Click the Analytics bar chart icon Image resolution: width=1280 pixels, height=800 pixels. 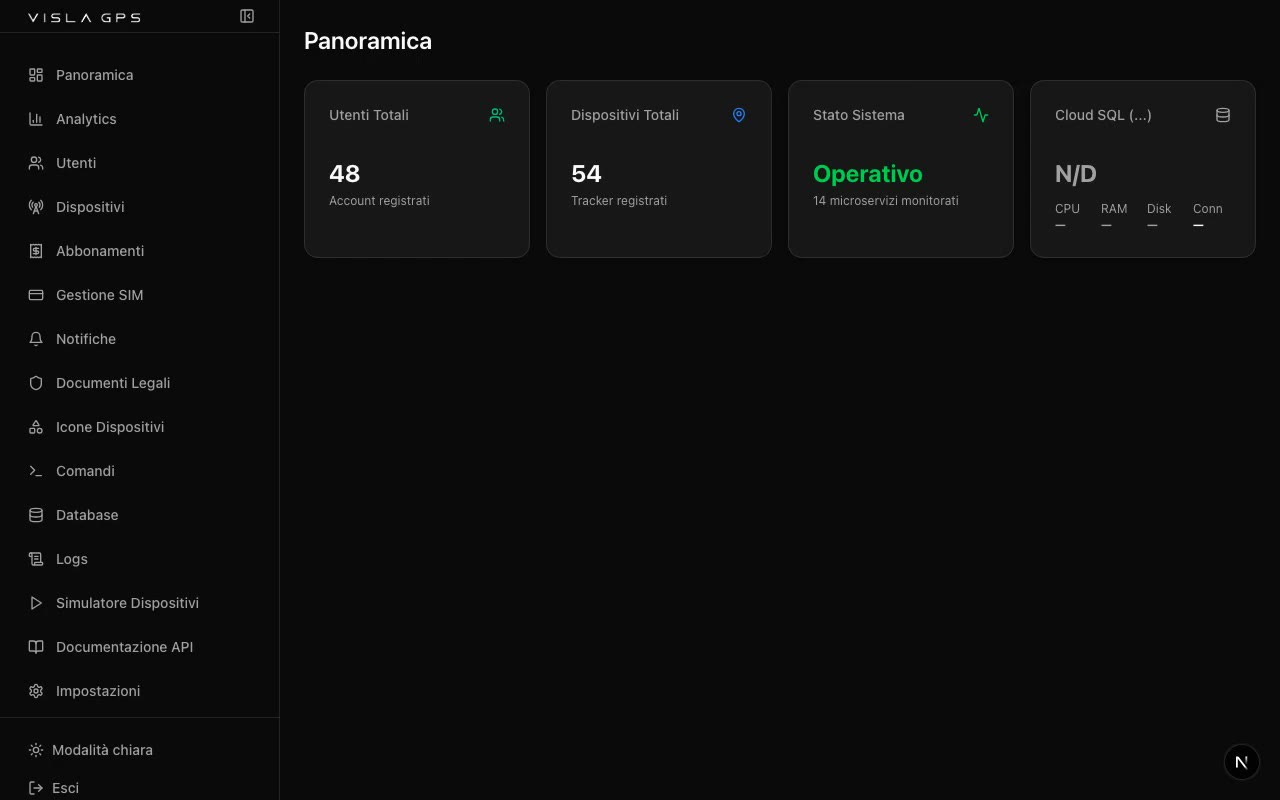click(36, 119)
